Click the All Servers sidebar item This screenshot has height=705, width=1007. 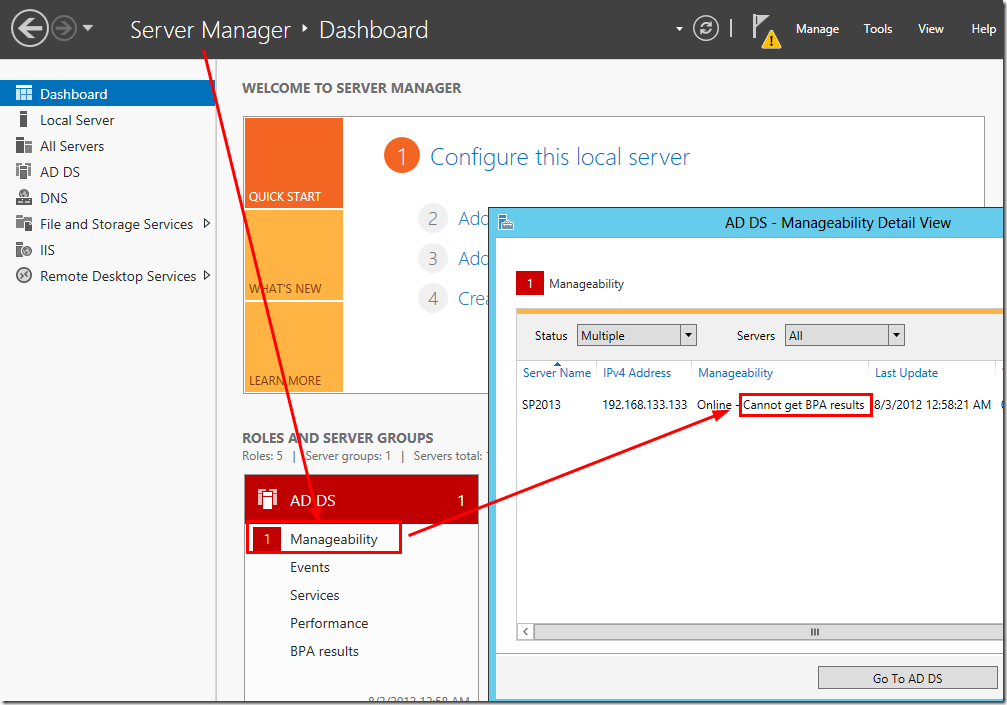71,146
